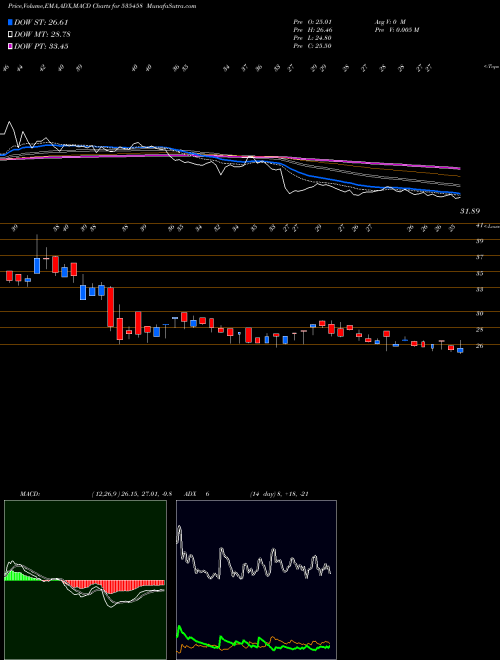Click the 33 price axis label
Viewport: 500px width, 660px height.
[x=479, y=290]
